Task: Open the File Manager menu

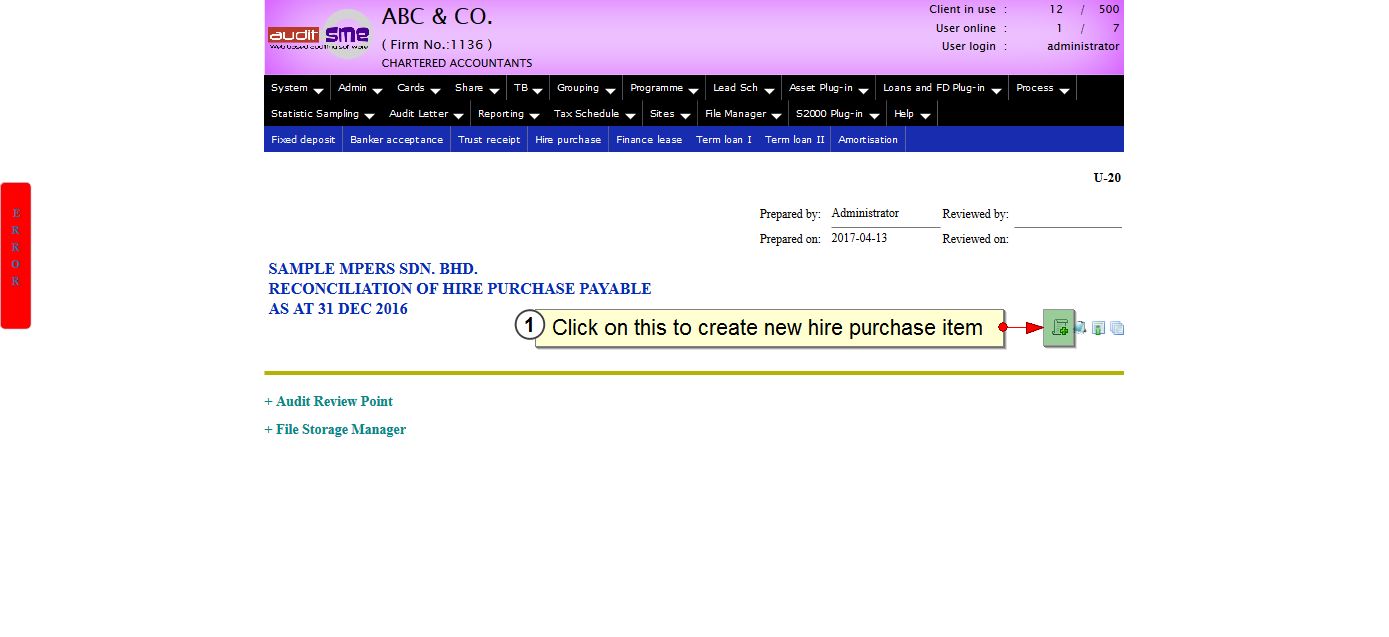Action: 742,114
